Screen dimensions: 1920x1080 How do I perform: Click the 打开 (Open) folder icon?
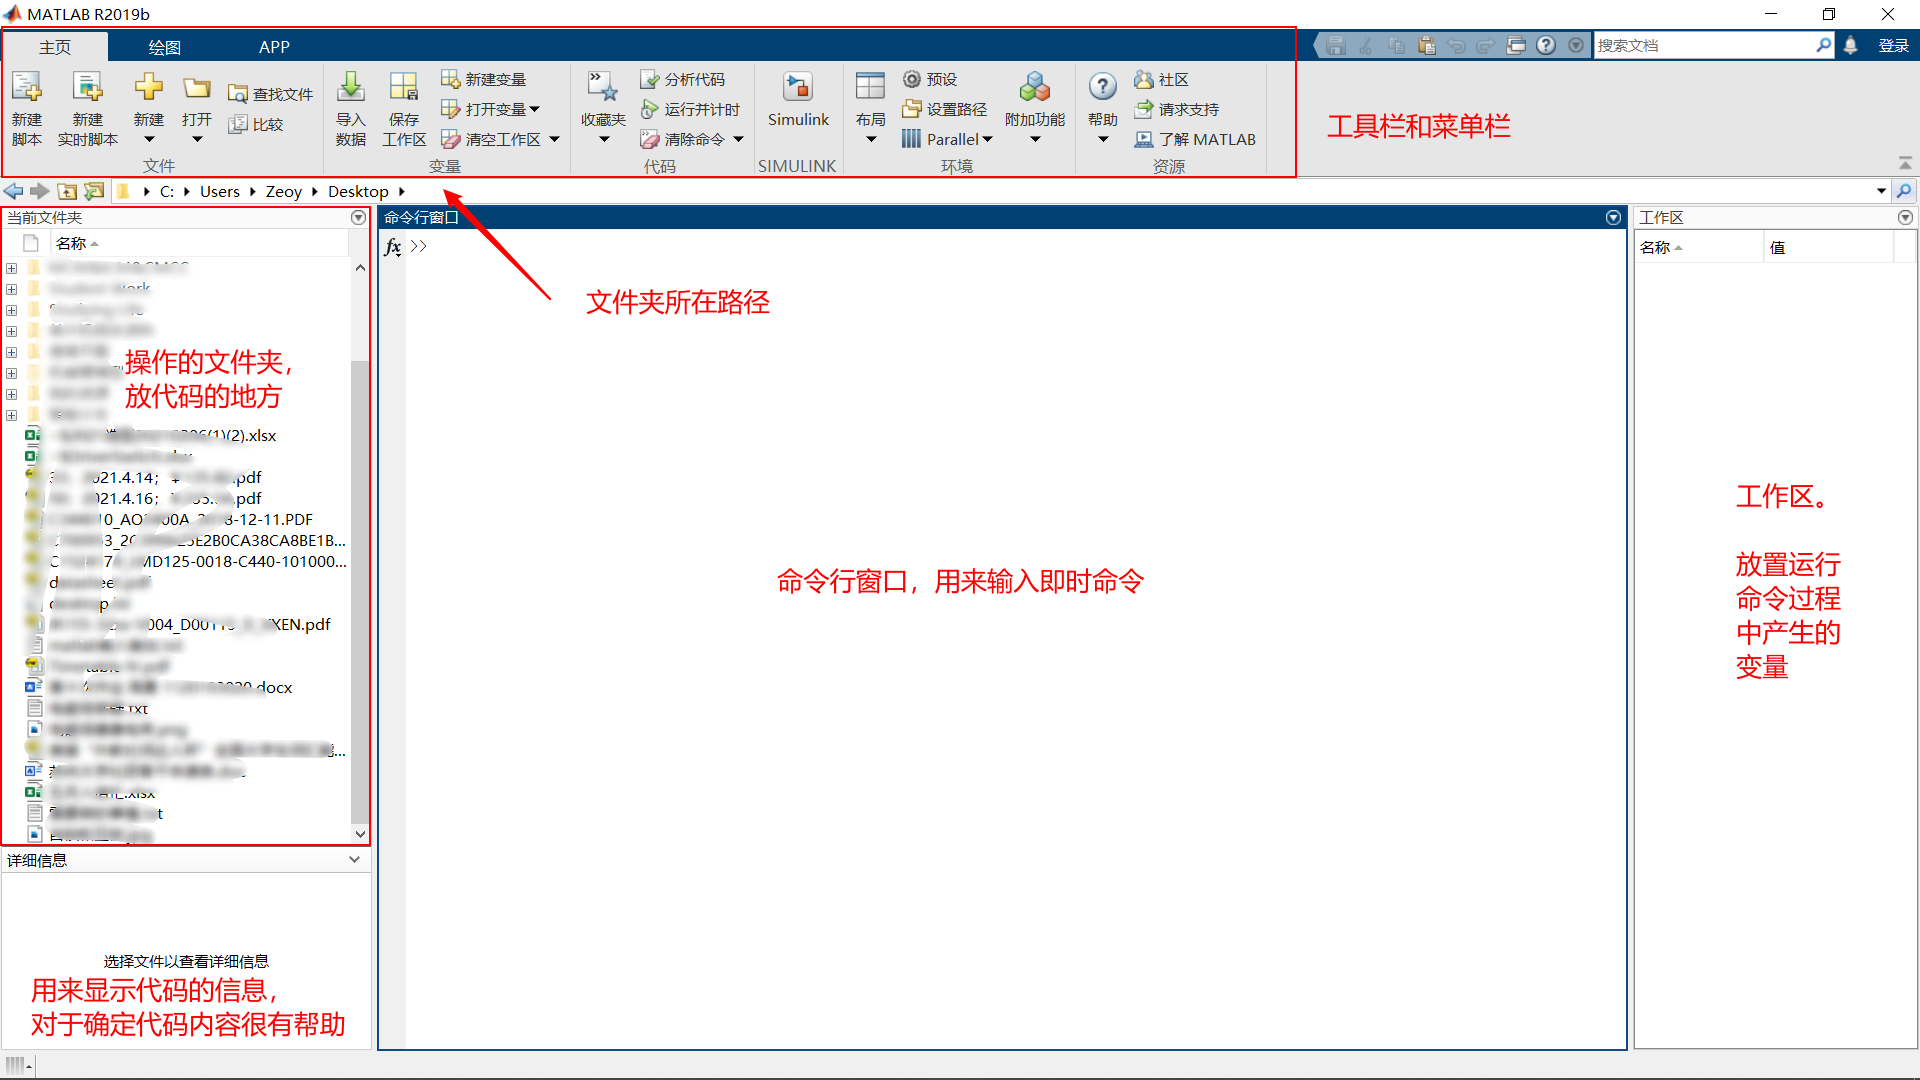coord(197,87)
